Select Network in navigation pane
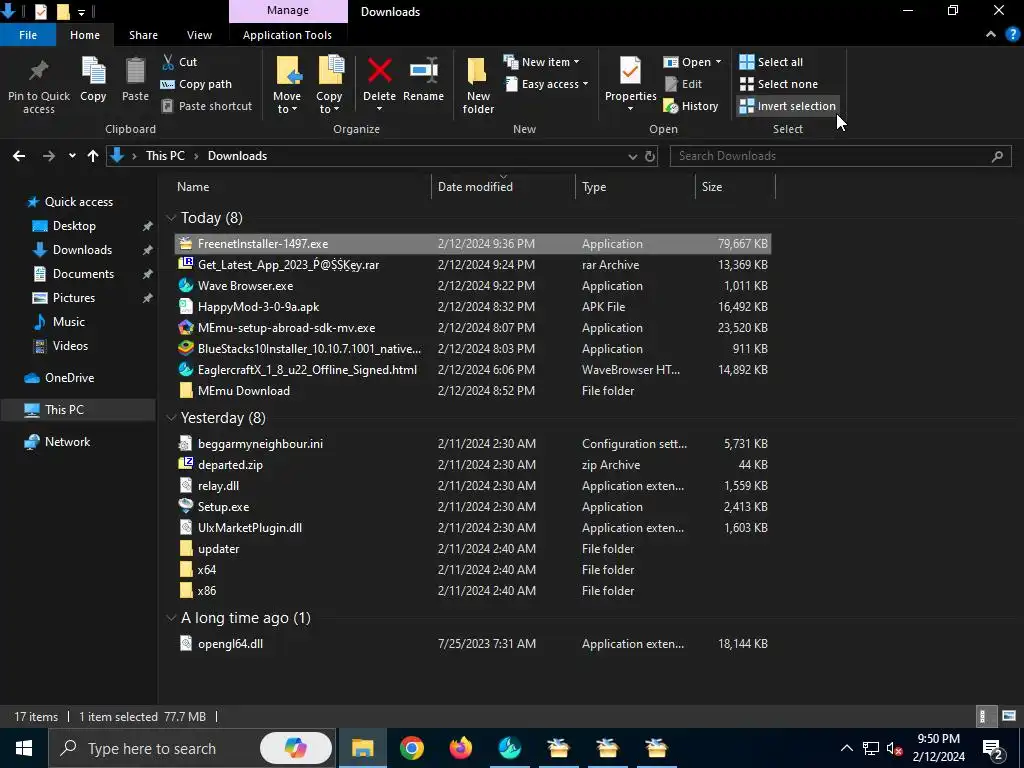 tap(67, 441)
